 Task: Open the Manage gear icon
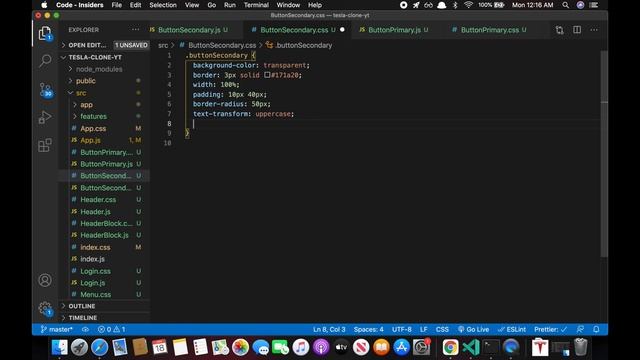click(x=45, y=308)
